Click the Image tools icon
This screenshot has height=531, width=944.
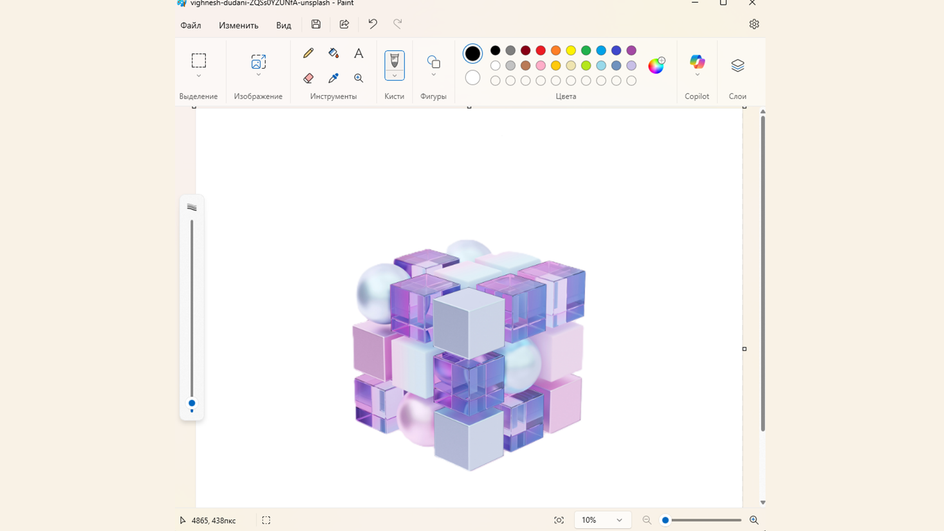click(258, 61)
